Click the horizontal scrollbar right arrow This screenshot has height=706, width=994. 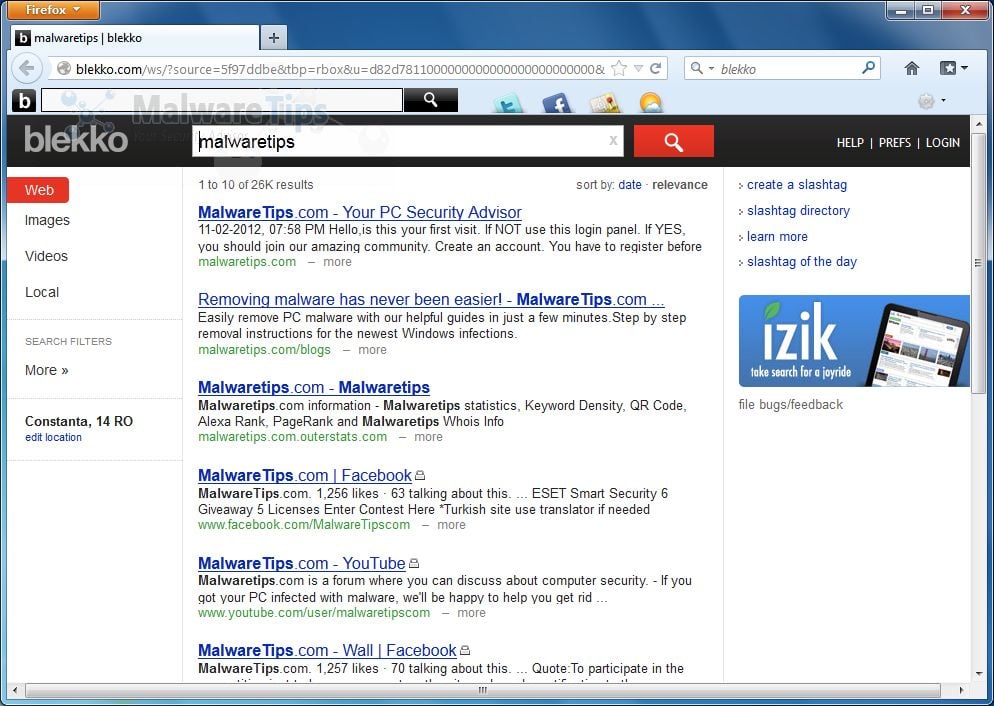click(962, 690)
